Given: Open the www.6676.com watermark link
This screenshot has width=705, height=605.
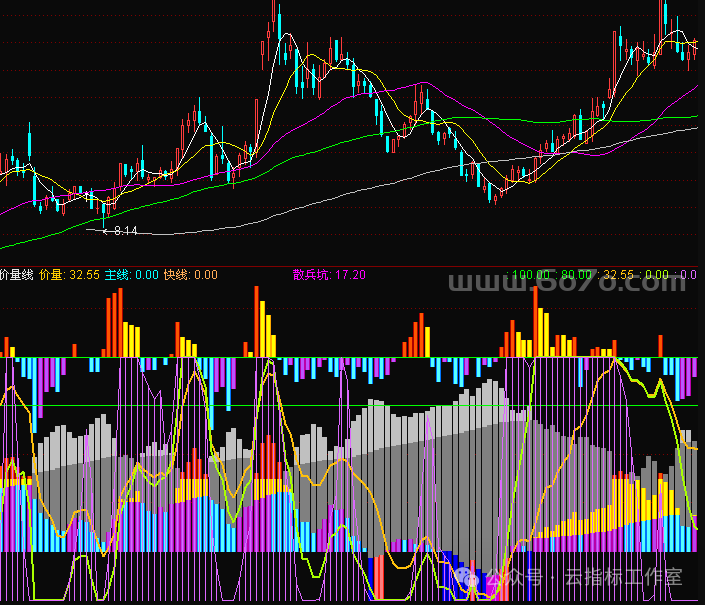Looking at the screenshot, I should pyautogui.click(x=567, y=282).
